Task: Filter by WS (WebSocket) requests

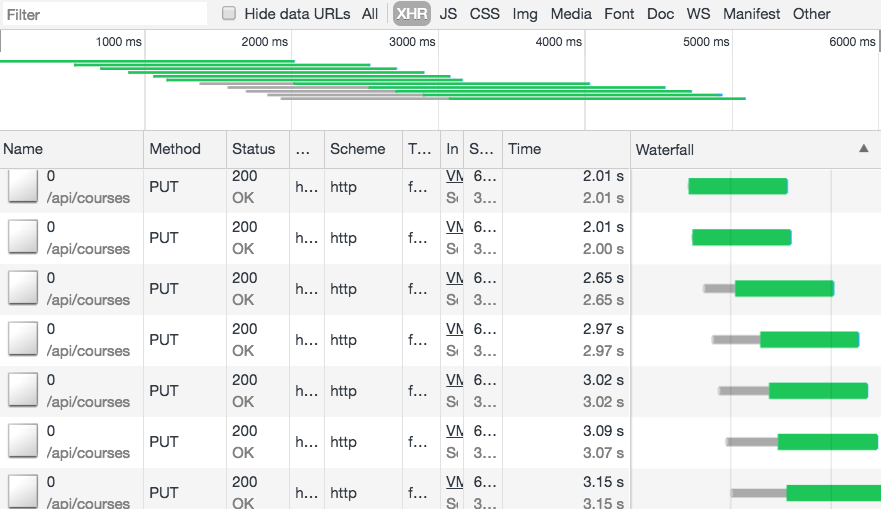Action: (x=698, y=14)
